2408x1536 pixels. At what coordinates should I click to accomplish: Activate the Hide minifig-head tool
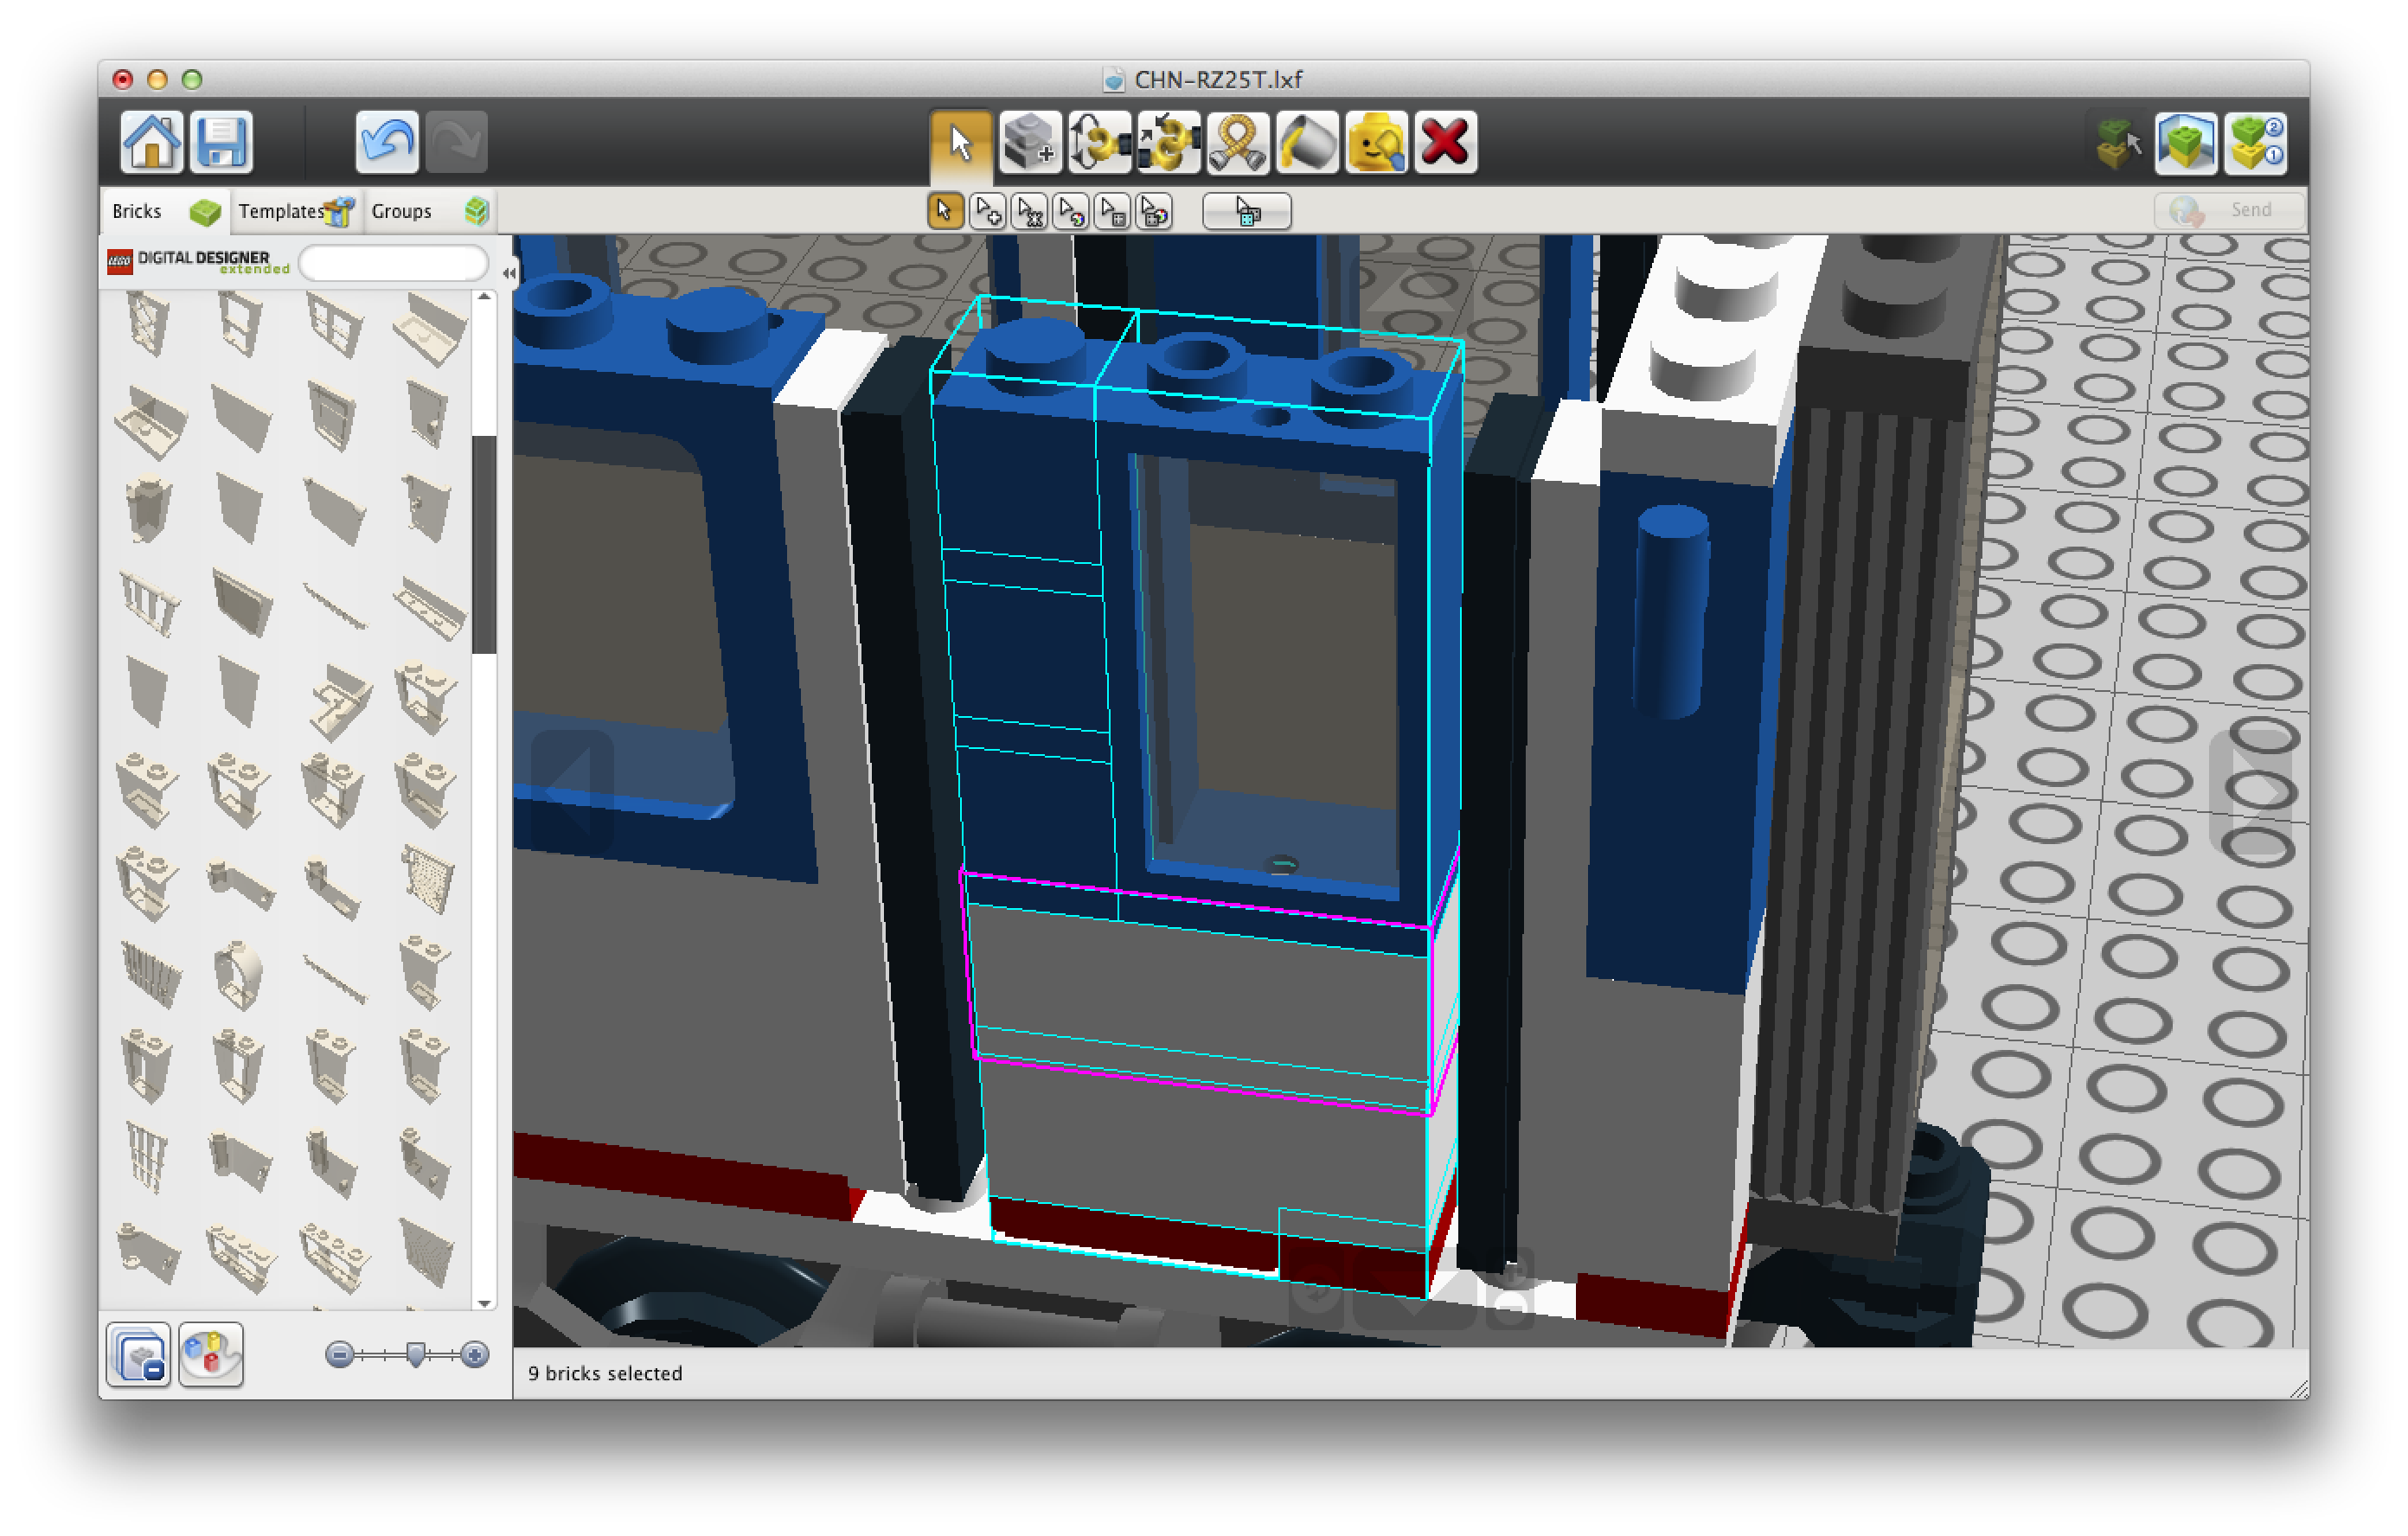tap(1376, 143)
